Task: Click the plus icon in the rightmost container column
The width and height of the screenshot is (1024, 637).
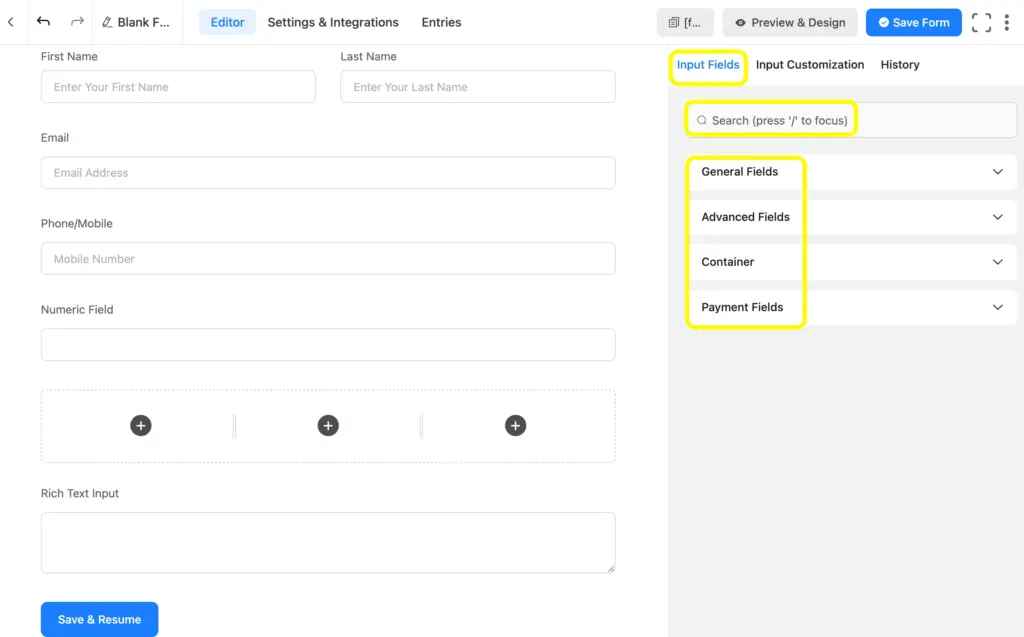Action: coord(516,425)
